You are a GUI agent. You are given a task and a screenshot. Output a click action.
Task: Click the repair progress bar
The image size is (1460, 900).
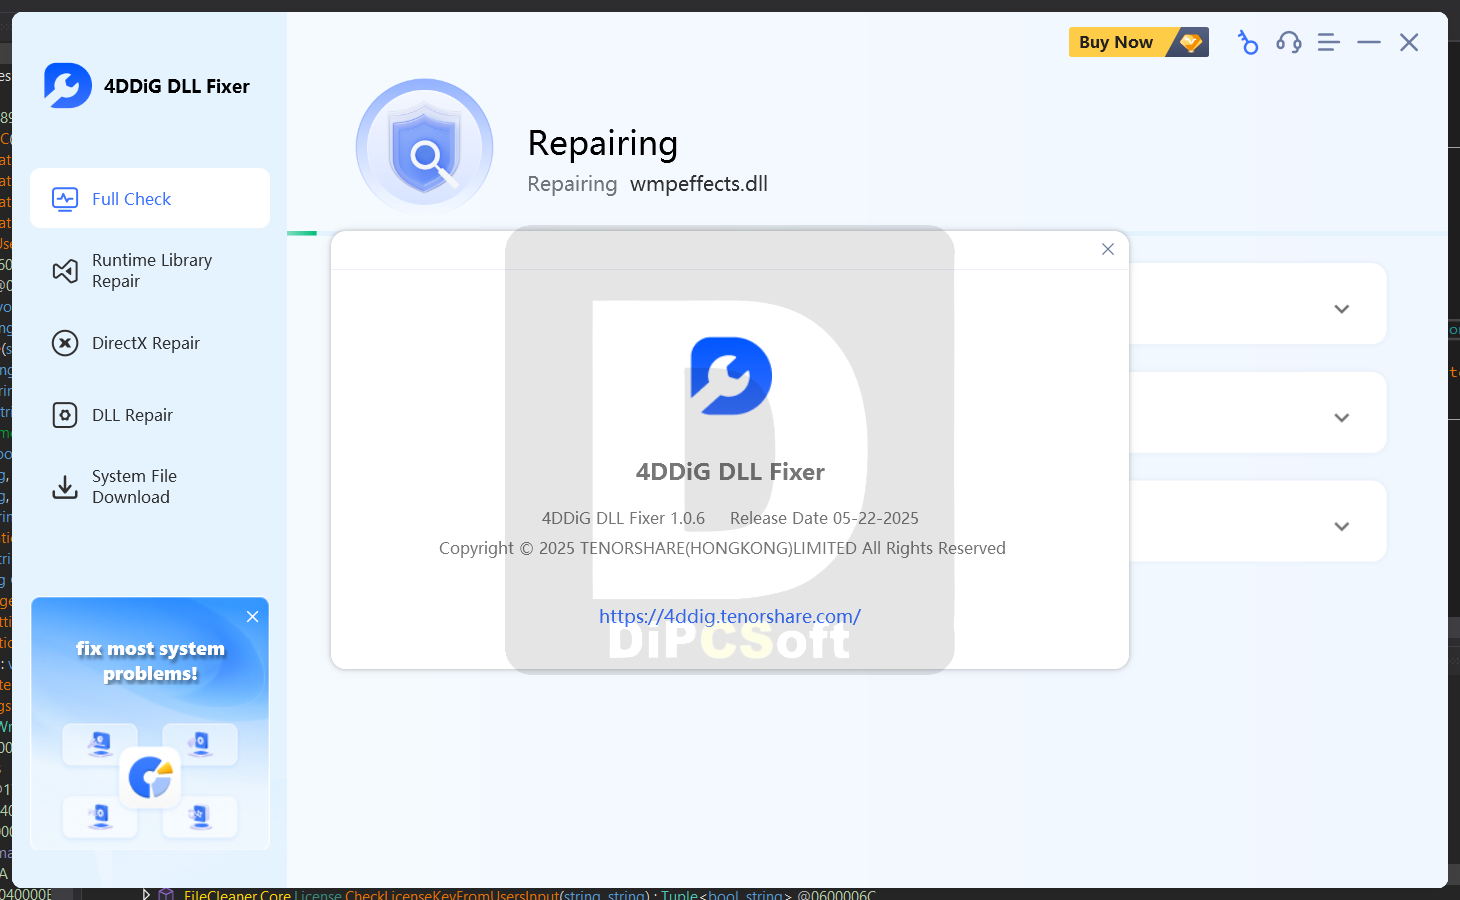867,233
